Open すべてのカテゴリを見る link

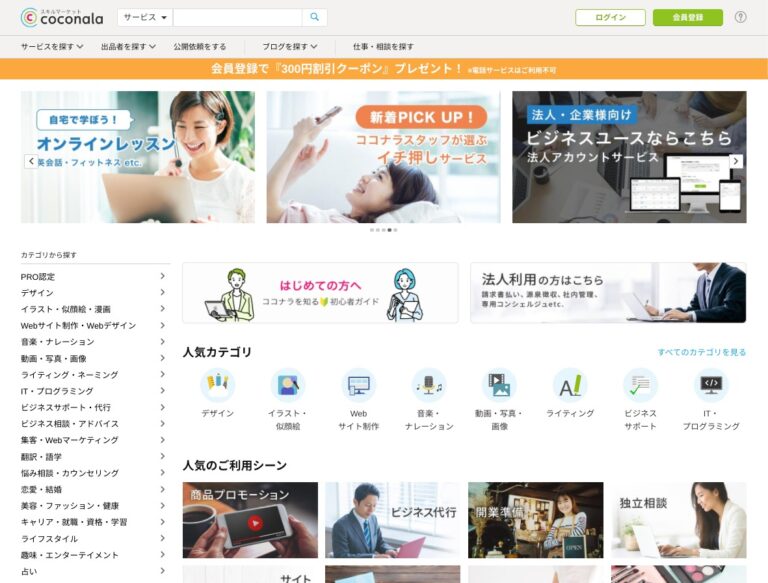(x=701, y=352)
